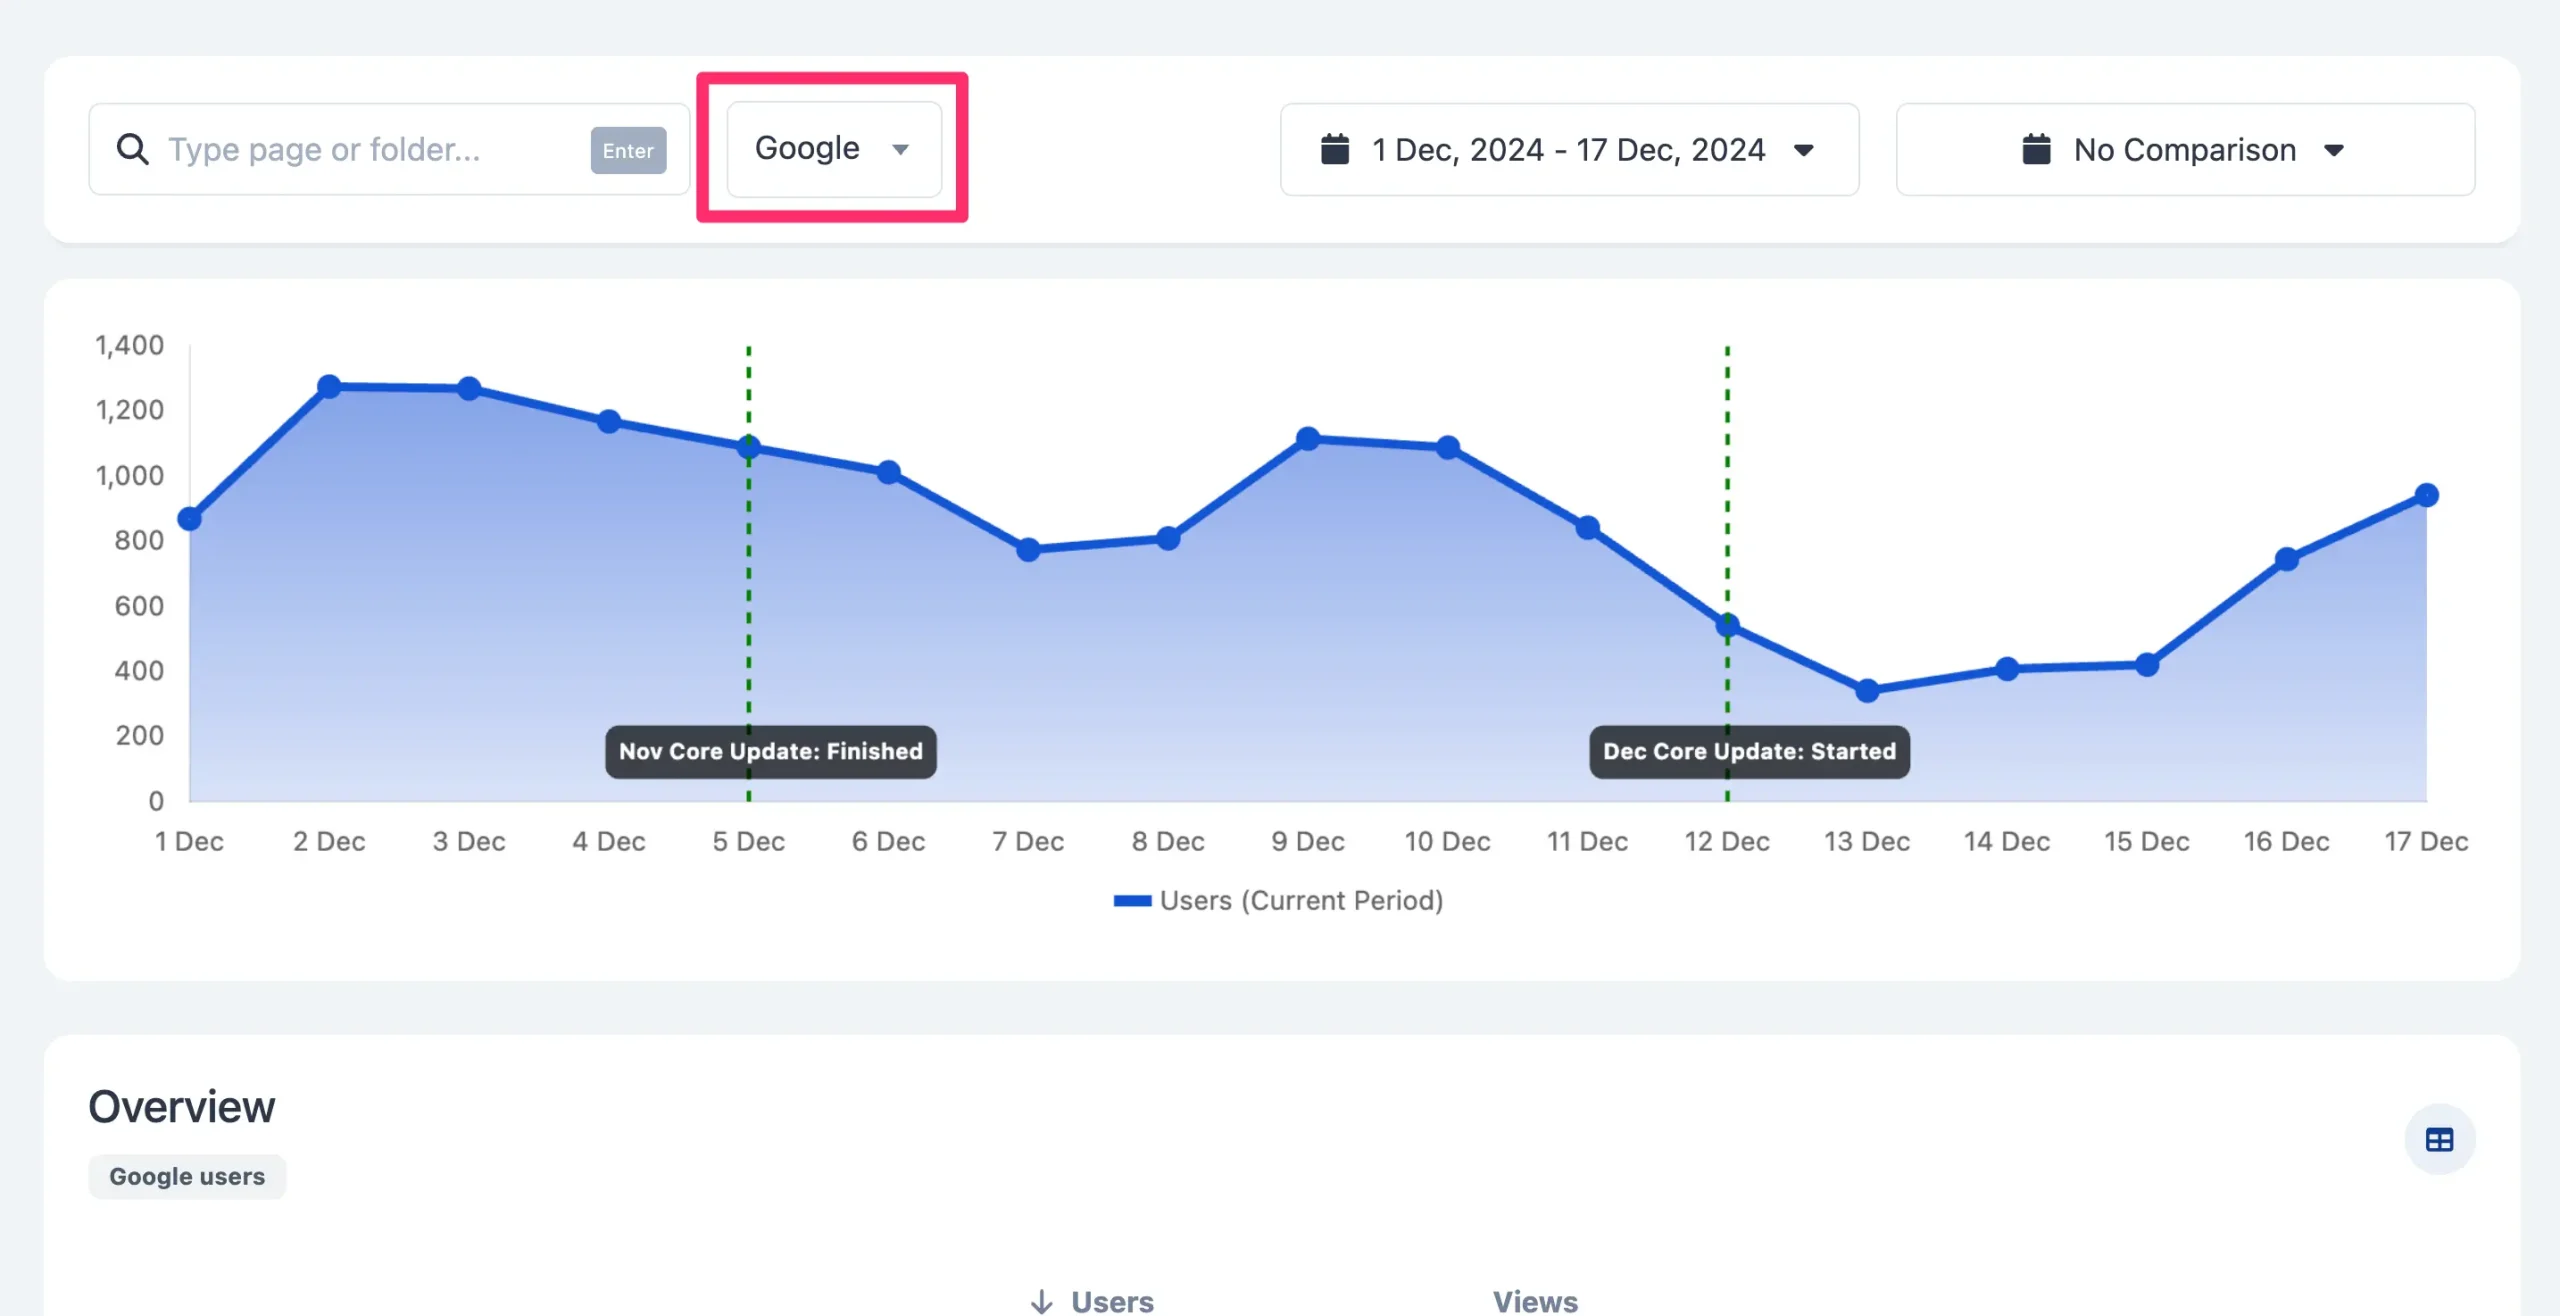Image resolution: width=2560 pixels, height=1316 pixels.
Task: Click the No Comparison caret arrow
Action: [2334, 150]
